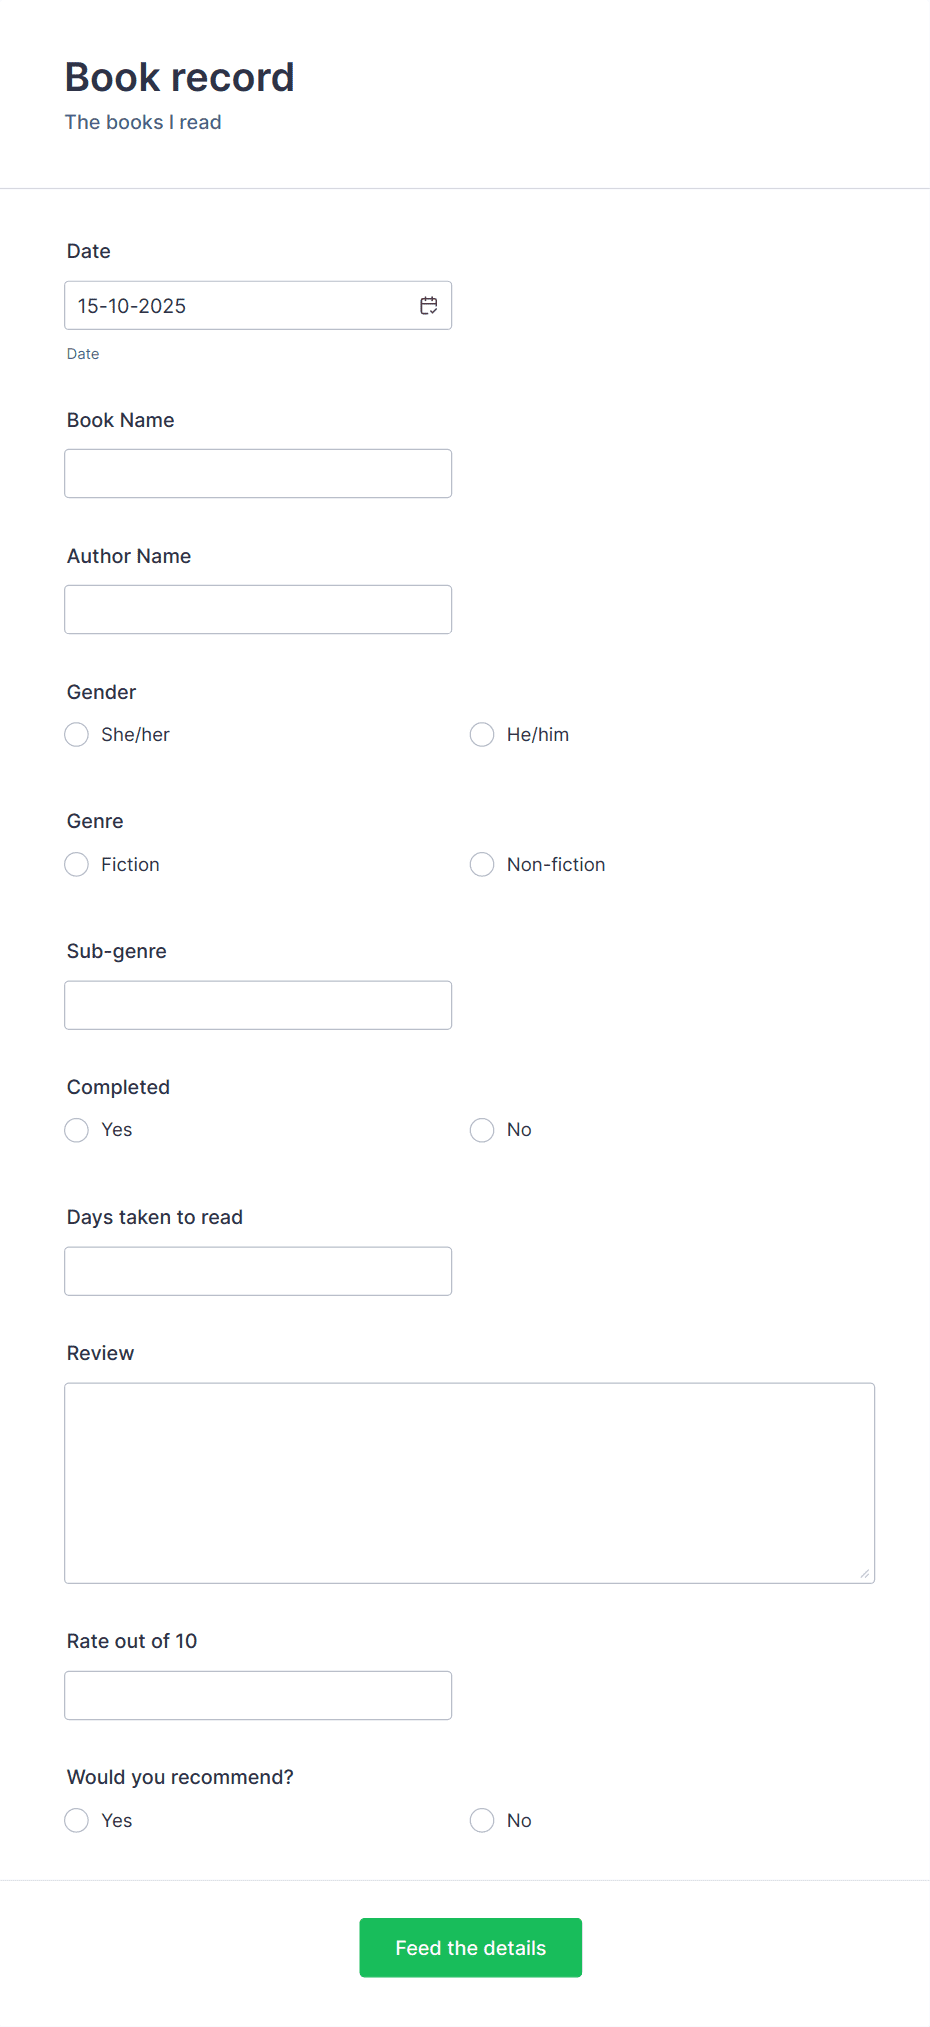Focus the Rate out of 10 field
The height and width of the screenshot is (2027, 930).
point(258,1694)
